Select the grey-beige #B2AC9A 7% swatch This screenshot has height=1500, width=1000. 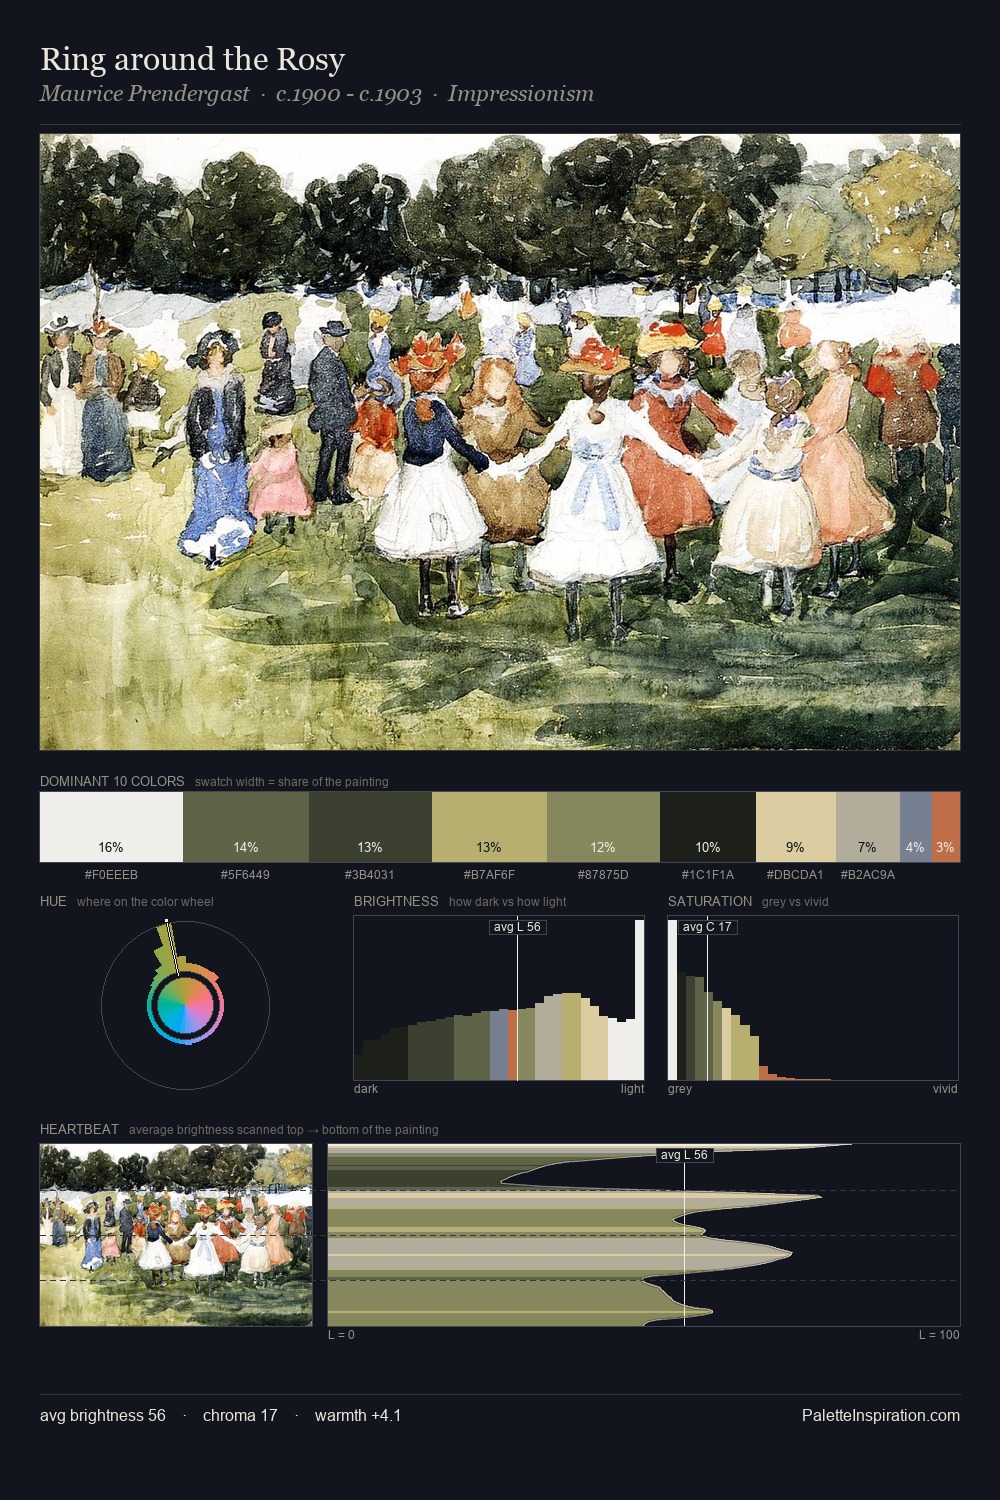(x=867, y=827)
